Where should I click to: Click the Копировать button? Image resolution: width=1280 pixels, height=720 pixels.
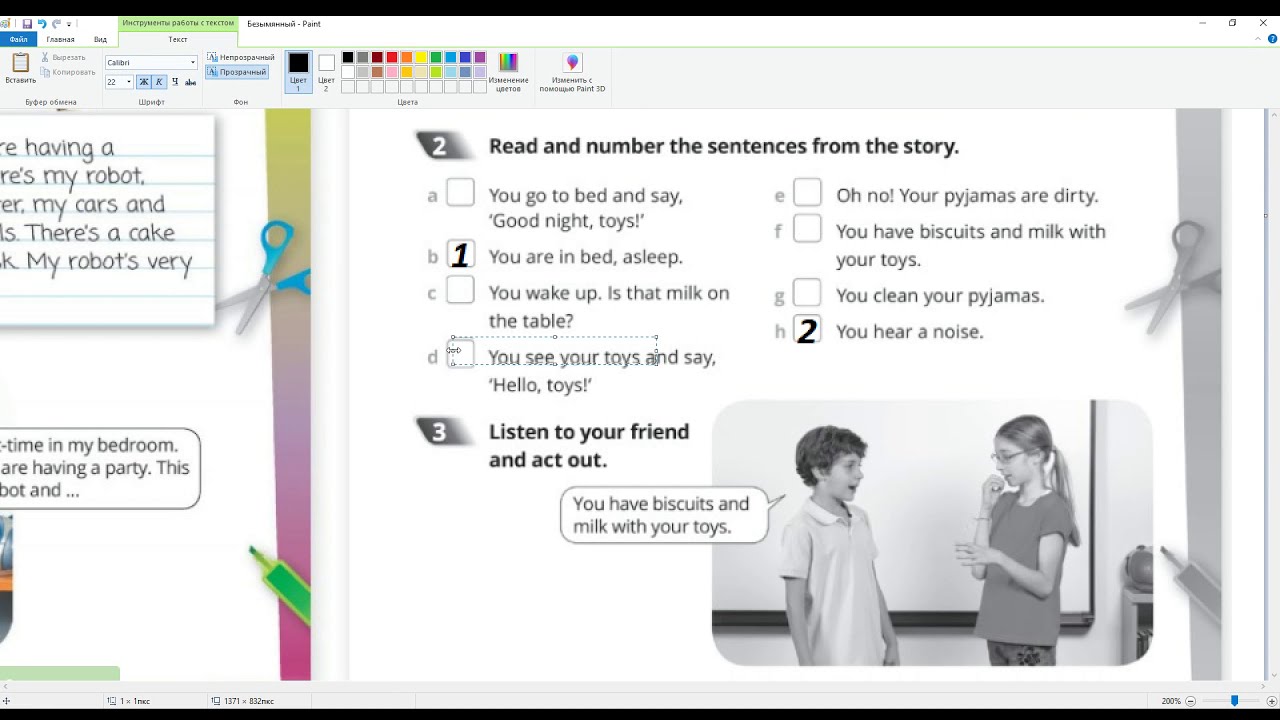point(68,72)
